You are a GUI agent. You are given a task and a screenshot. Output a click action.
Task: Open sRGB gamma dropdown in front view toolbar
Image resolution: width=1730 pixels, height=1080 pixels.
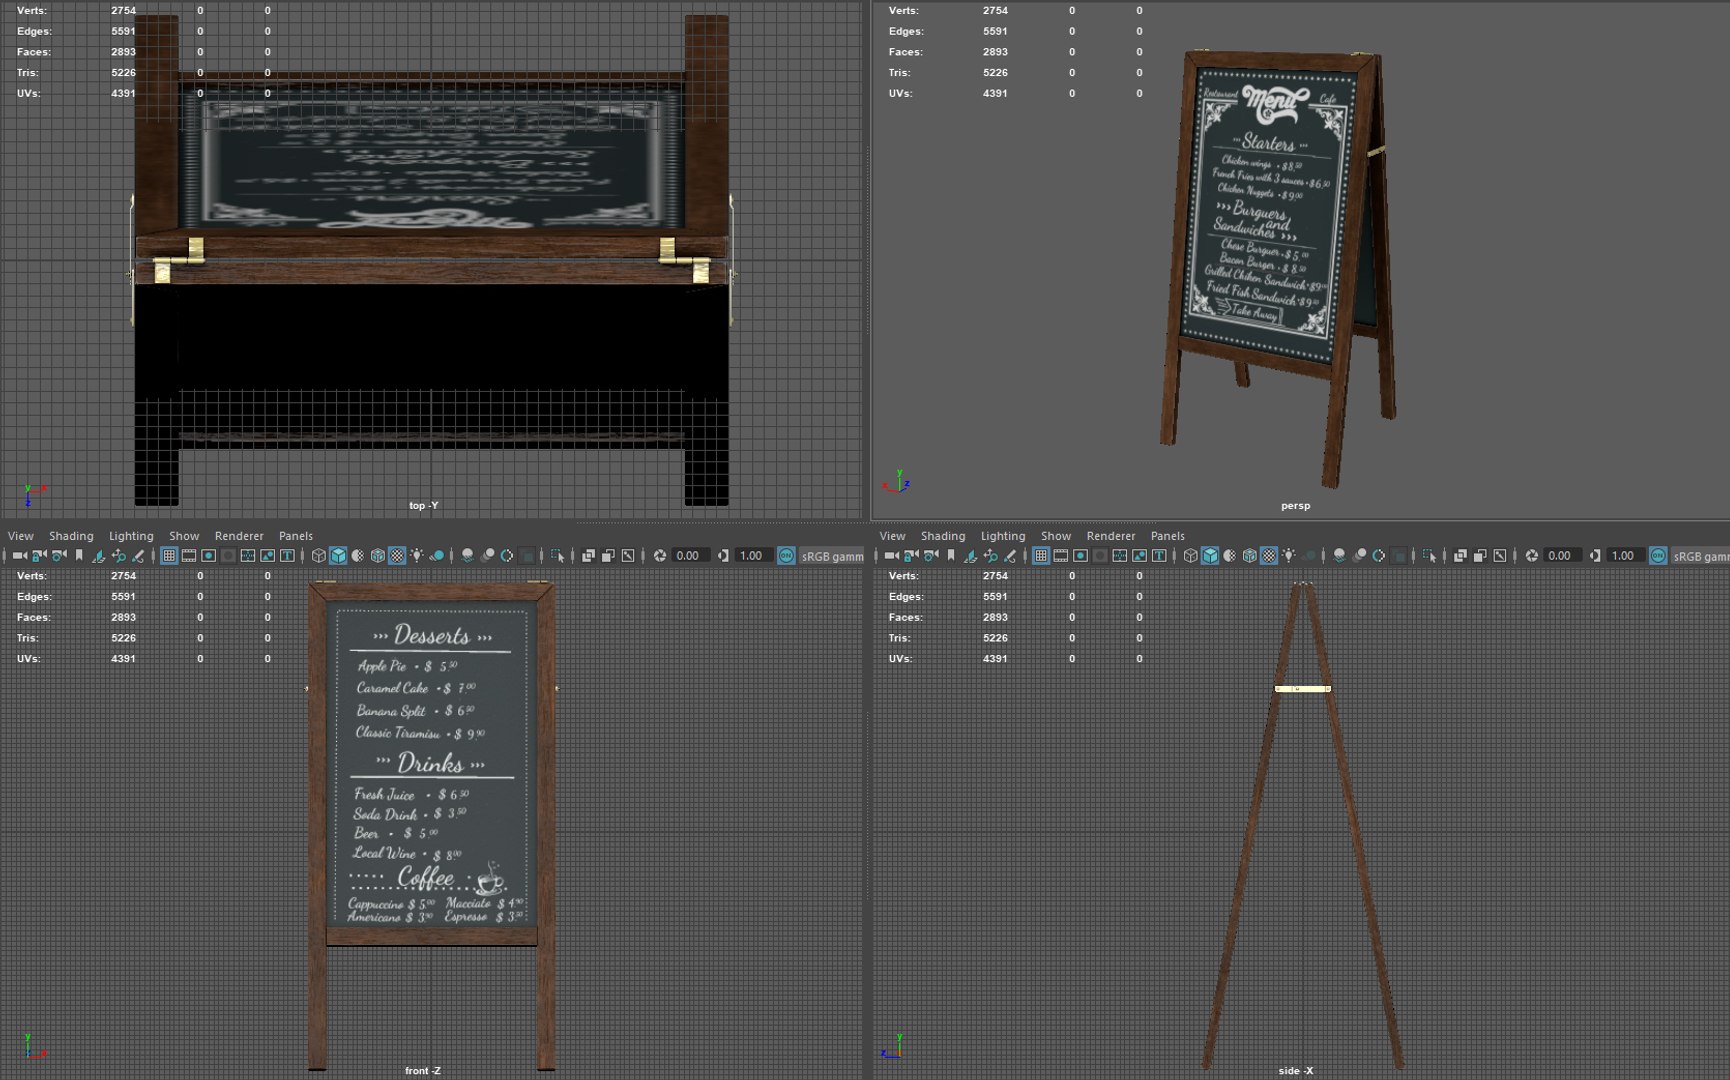(x=832, y=556)
